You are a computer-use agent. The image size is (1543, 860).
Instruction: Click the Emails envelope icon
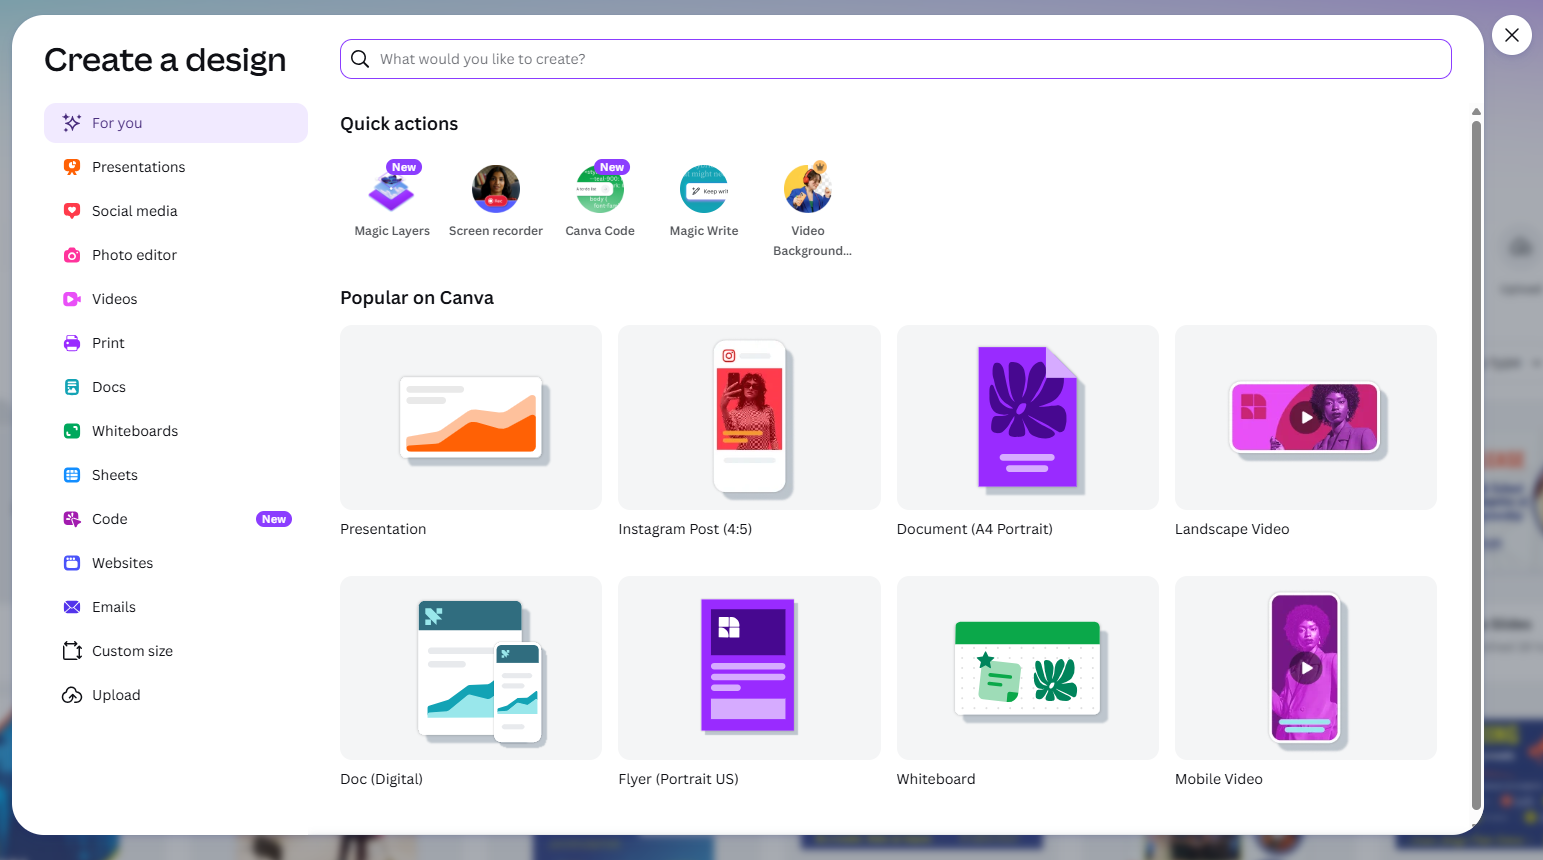coord(72,607)
